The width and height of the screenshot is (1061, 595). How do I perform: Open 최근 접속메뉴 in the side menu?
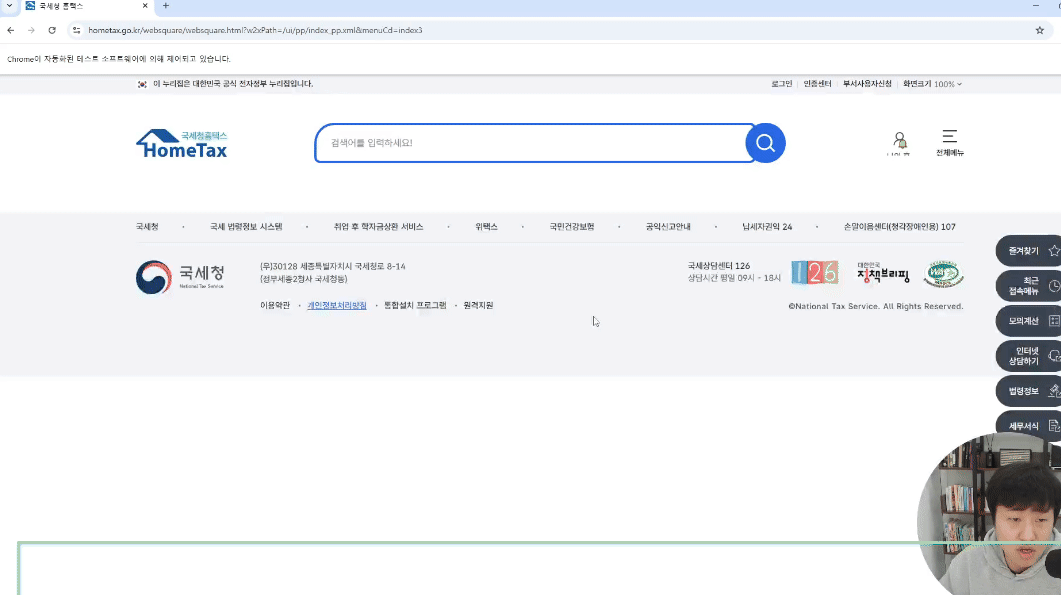tap(1029, 286)
